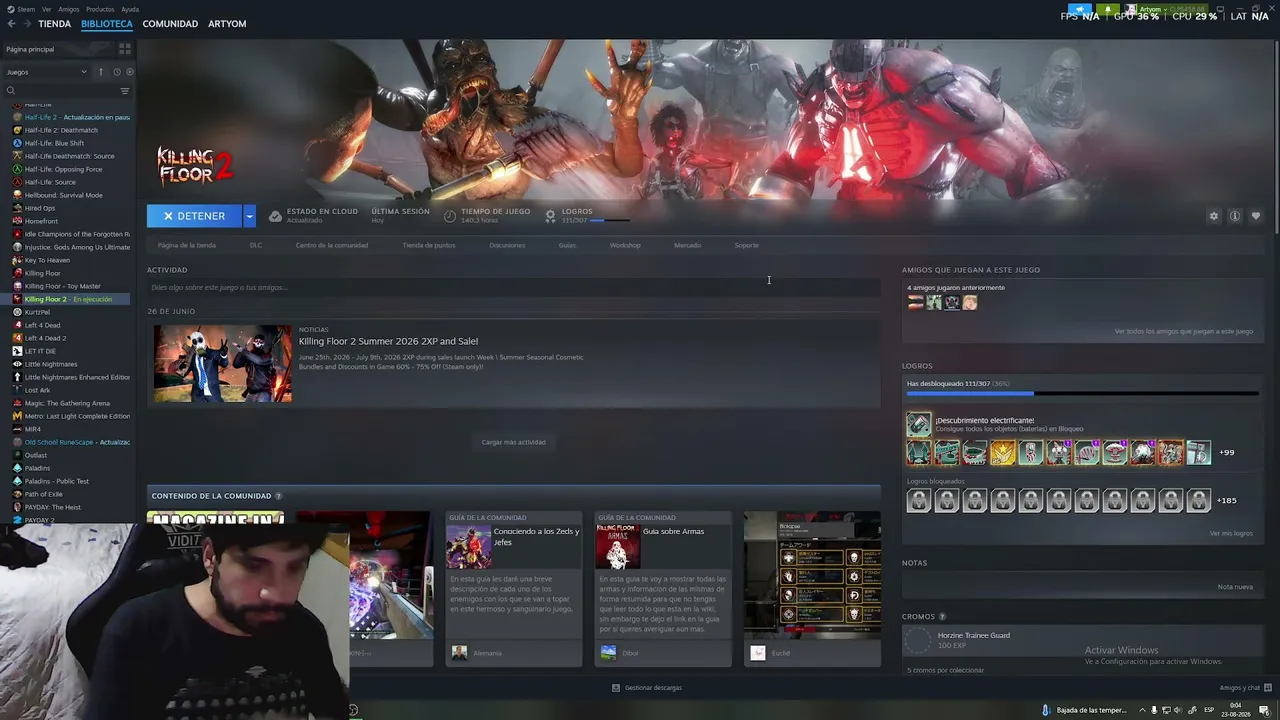Viewport: 1280px width, 720px height.
Task: Show the +185 locked achievements
Action: [1226, 500]
